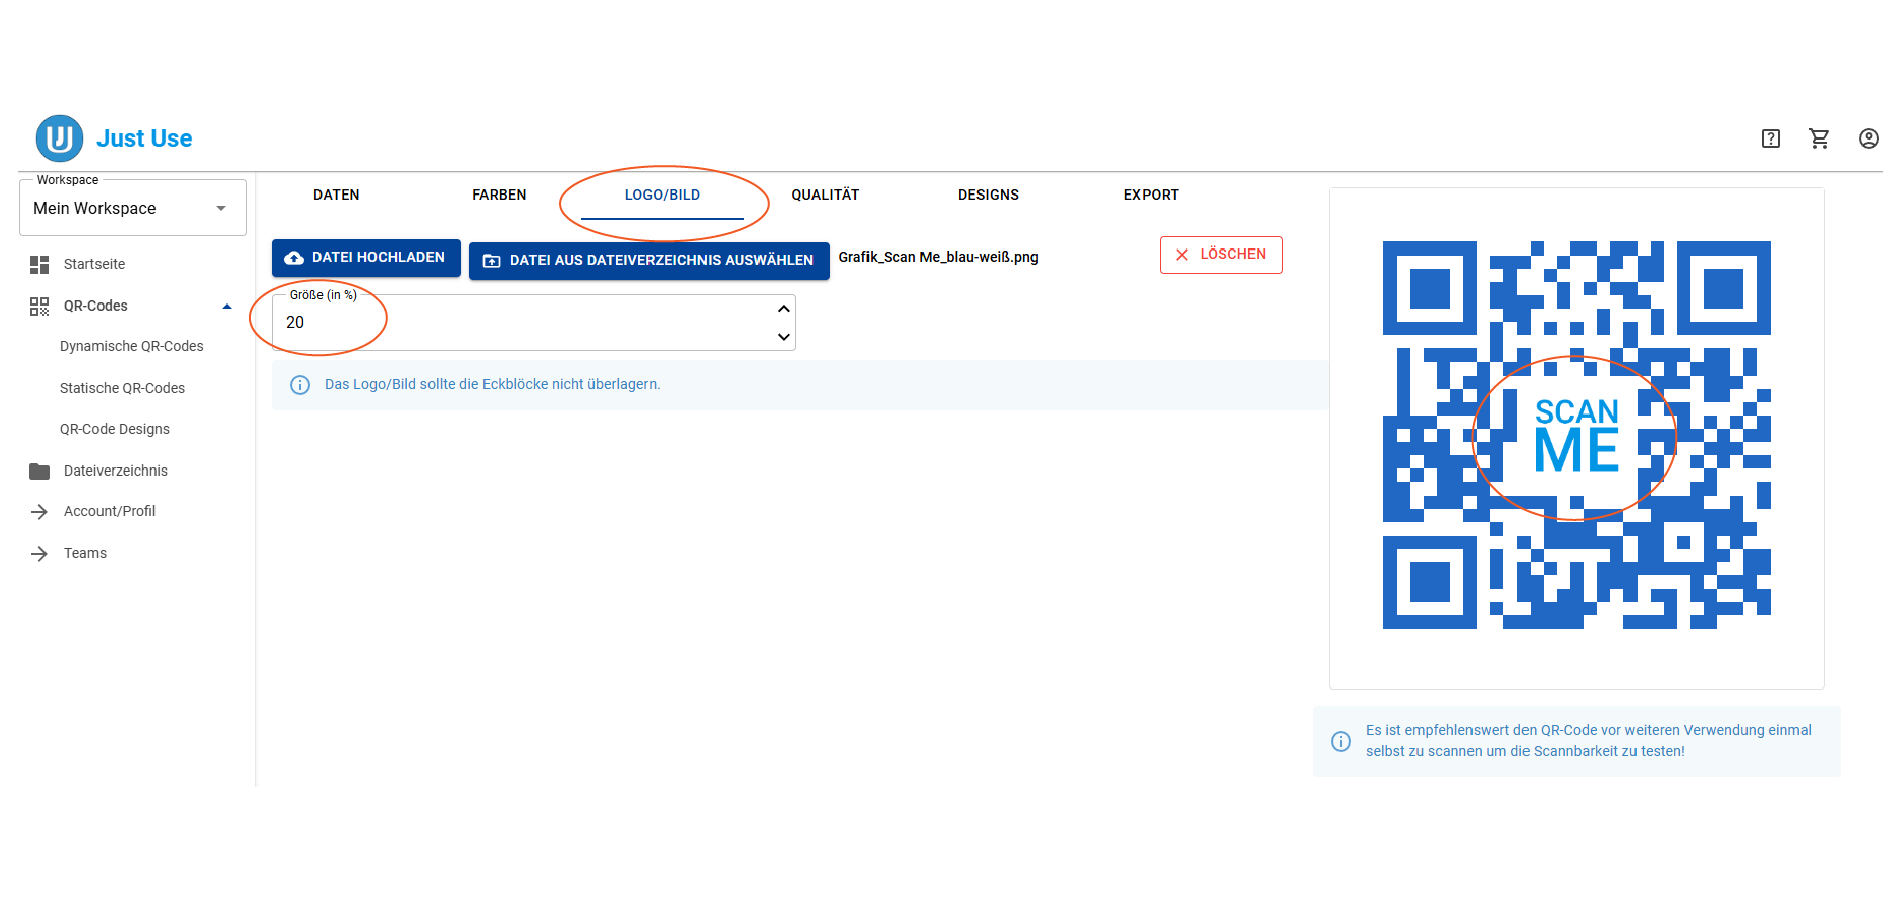Click the file name Grafik_Scan Me_blau-weiß.png

coord(938,258)
